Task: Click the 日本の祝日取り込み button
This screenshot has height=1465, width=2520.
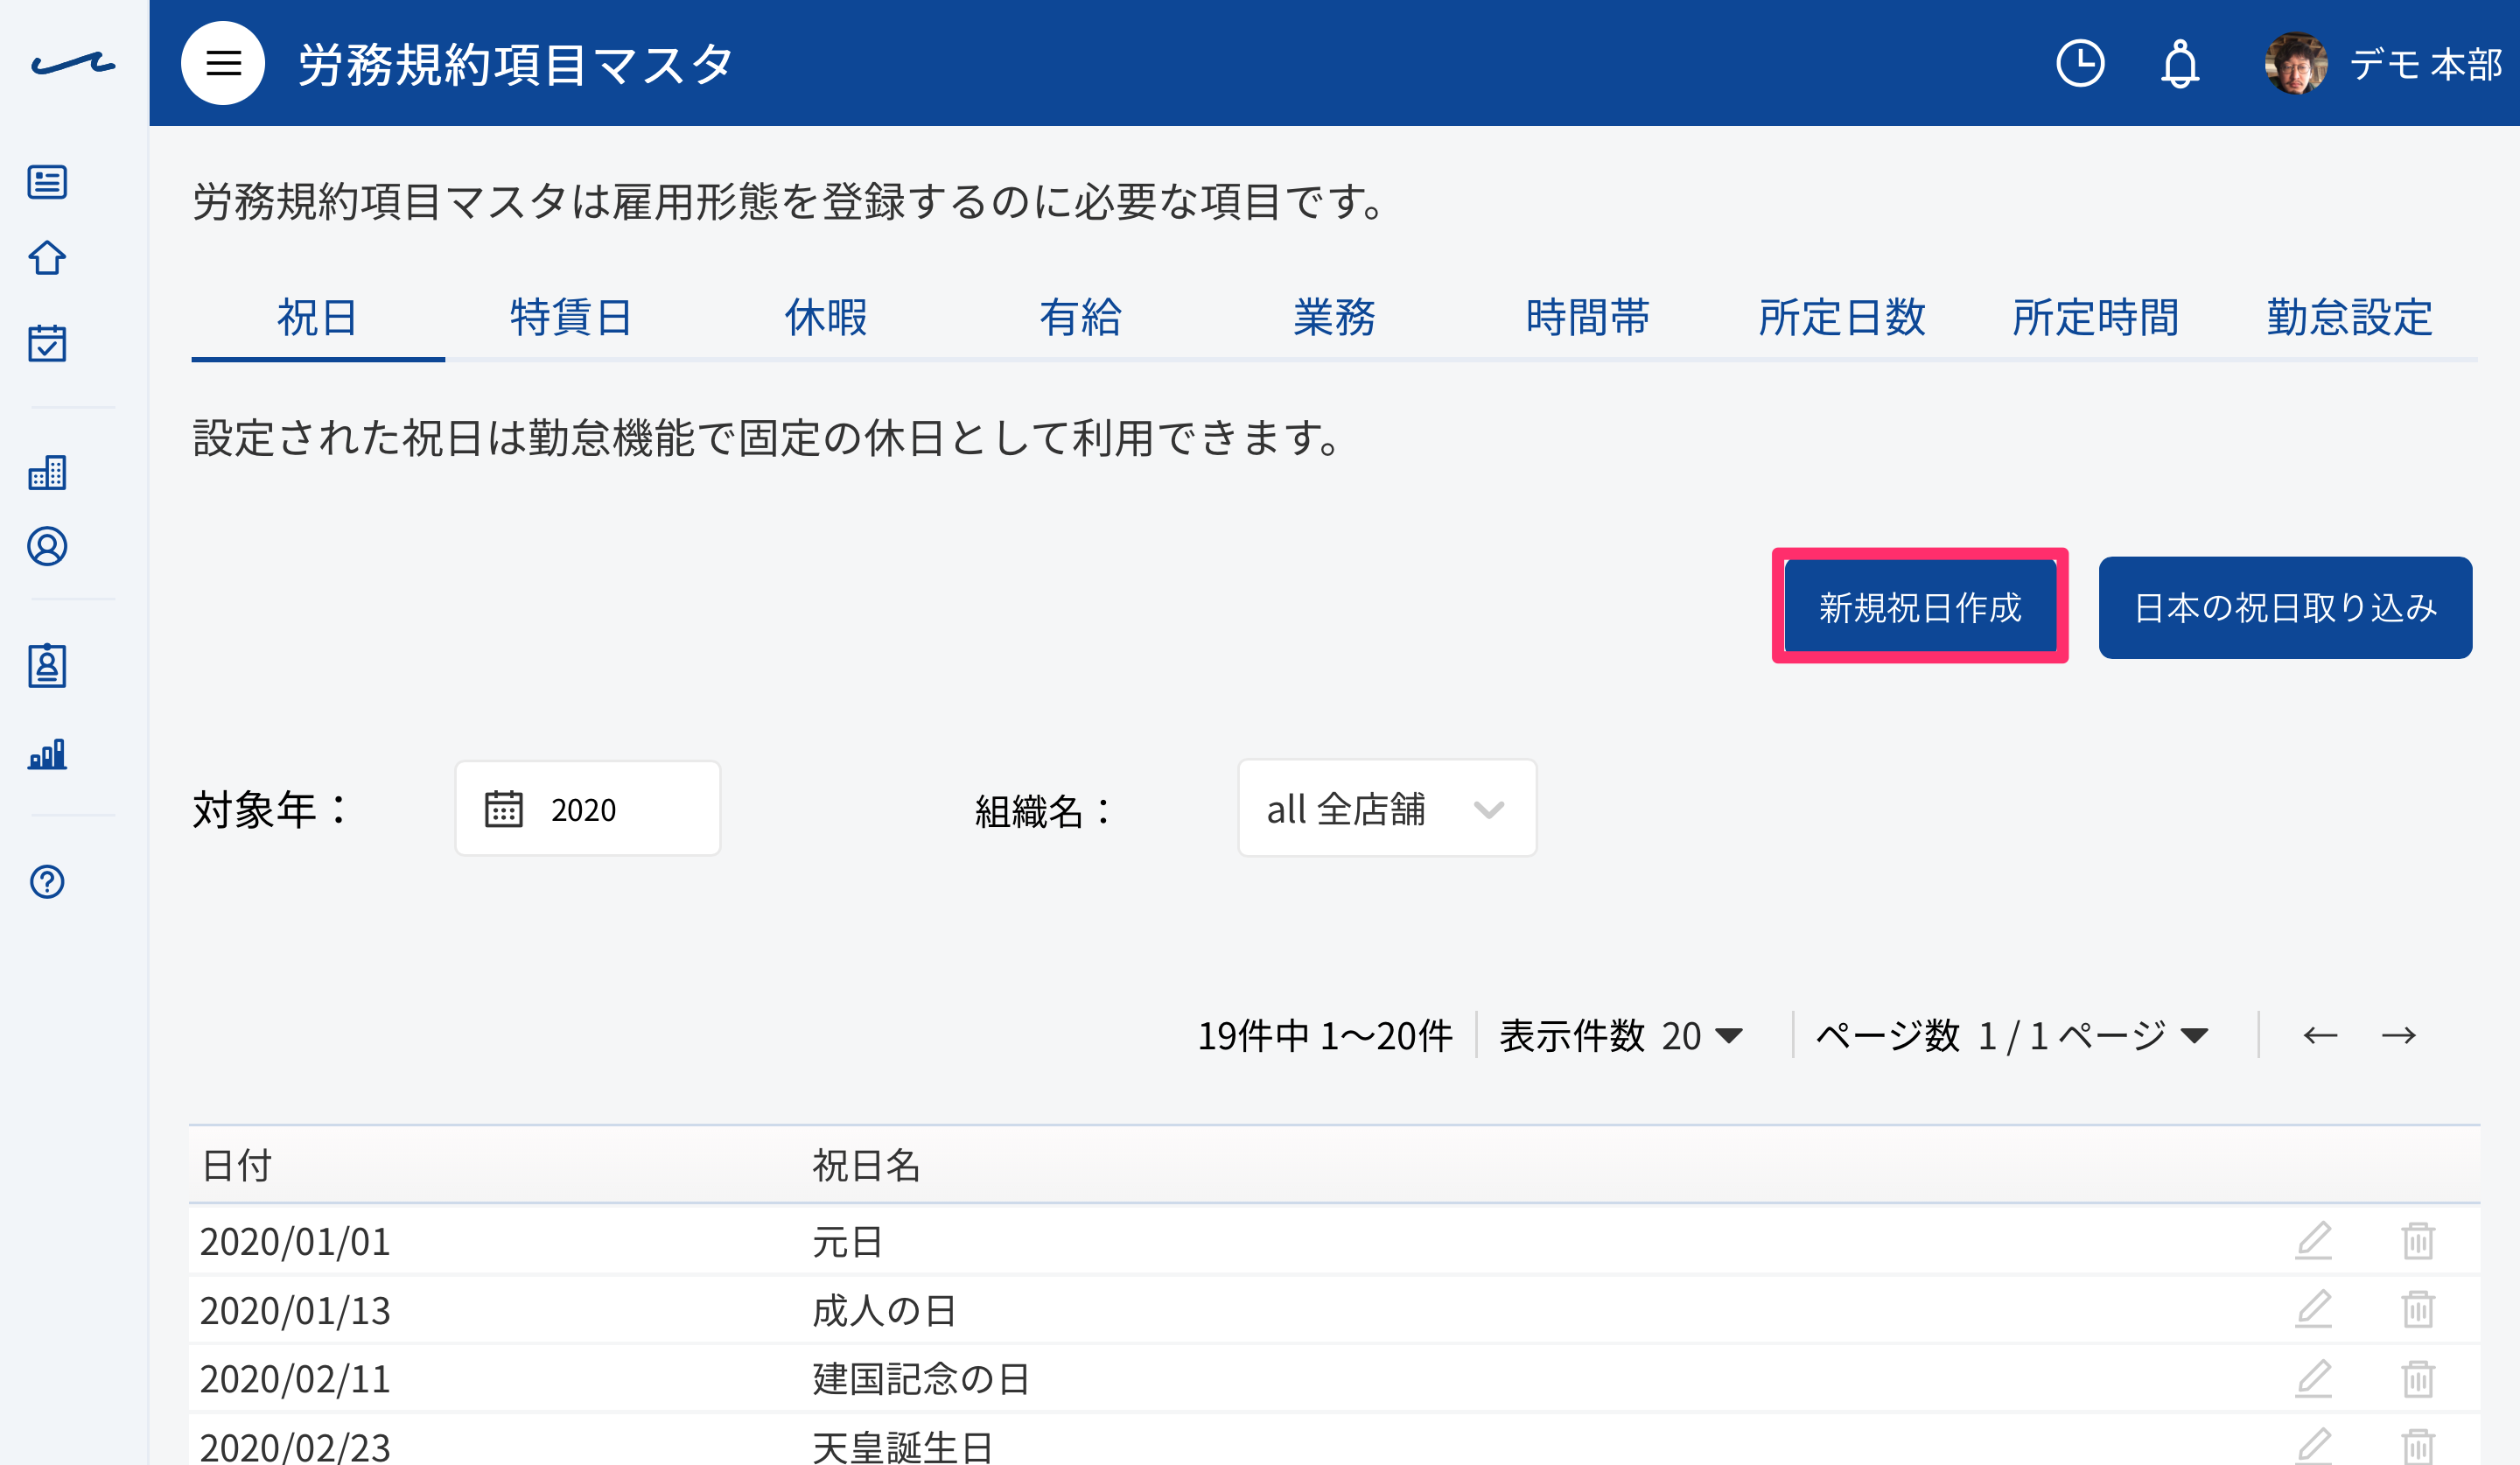Action: point(2285,607)
